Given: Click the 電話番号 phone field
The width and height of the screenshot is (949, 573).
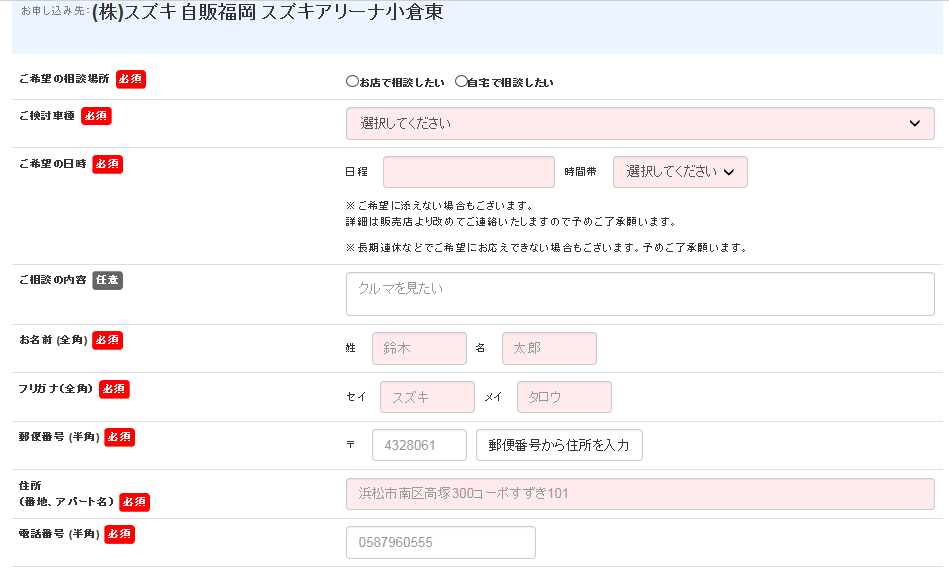Looking at the screenshot, I should [441, 542].
